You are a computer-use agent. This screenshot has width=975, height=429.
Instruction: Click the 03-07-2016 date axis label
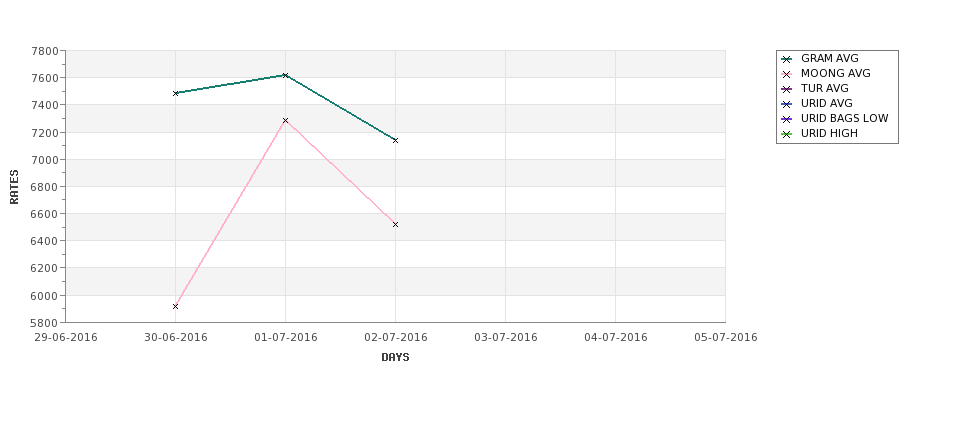click(x=506, y=338)
